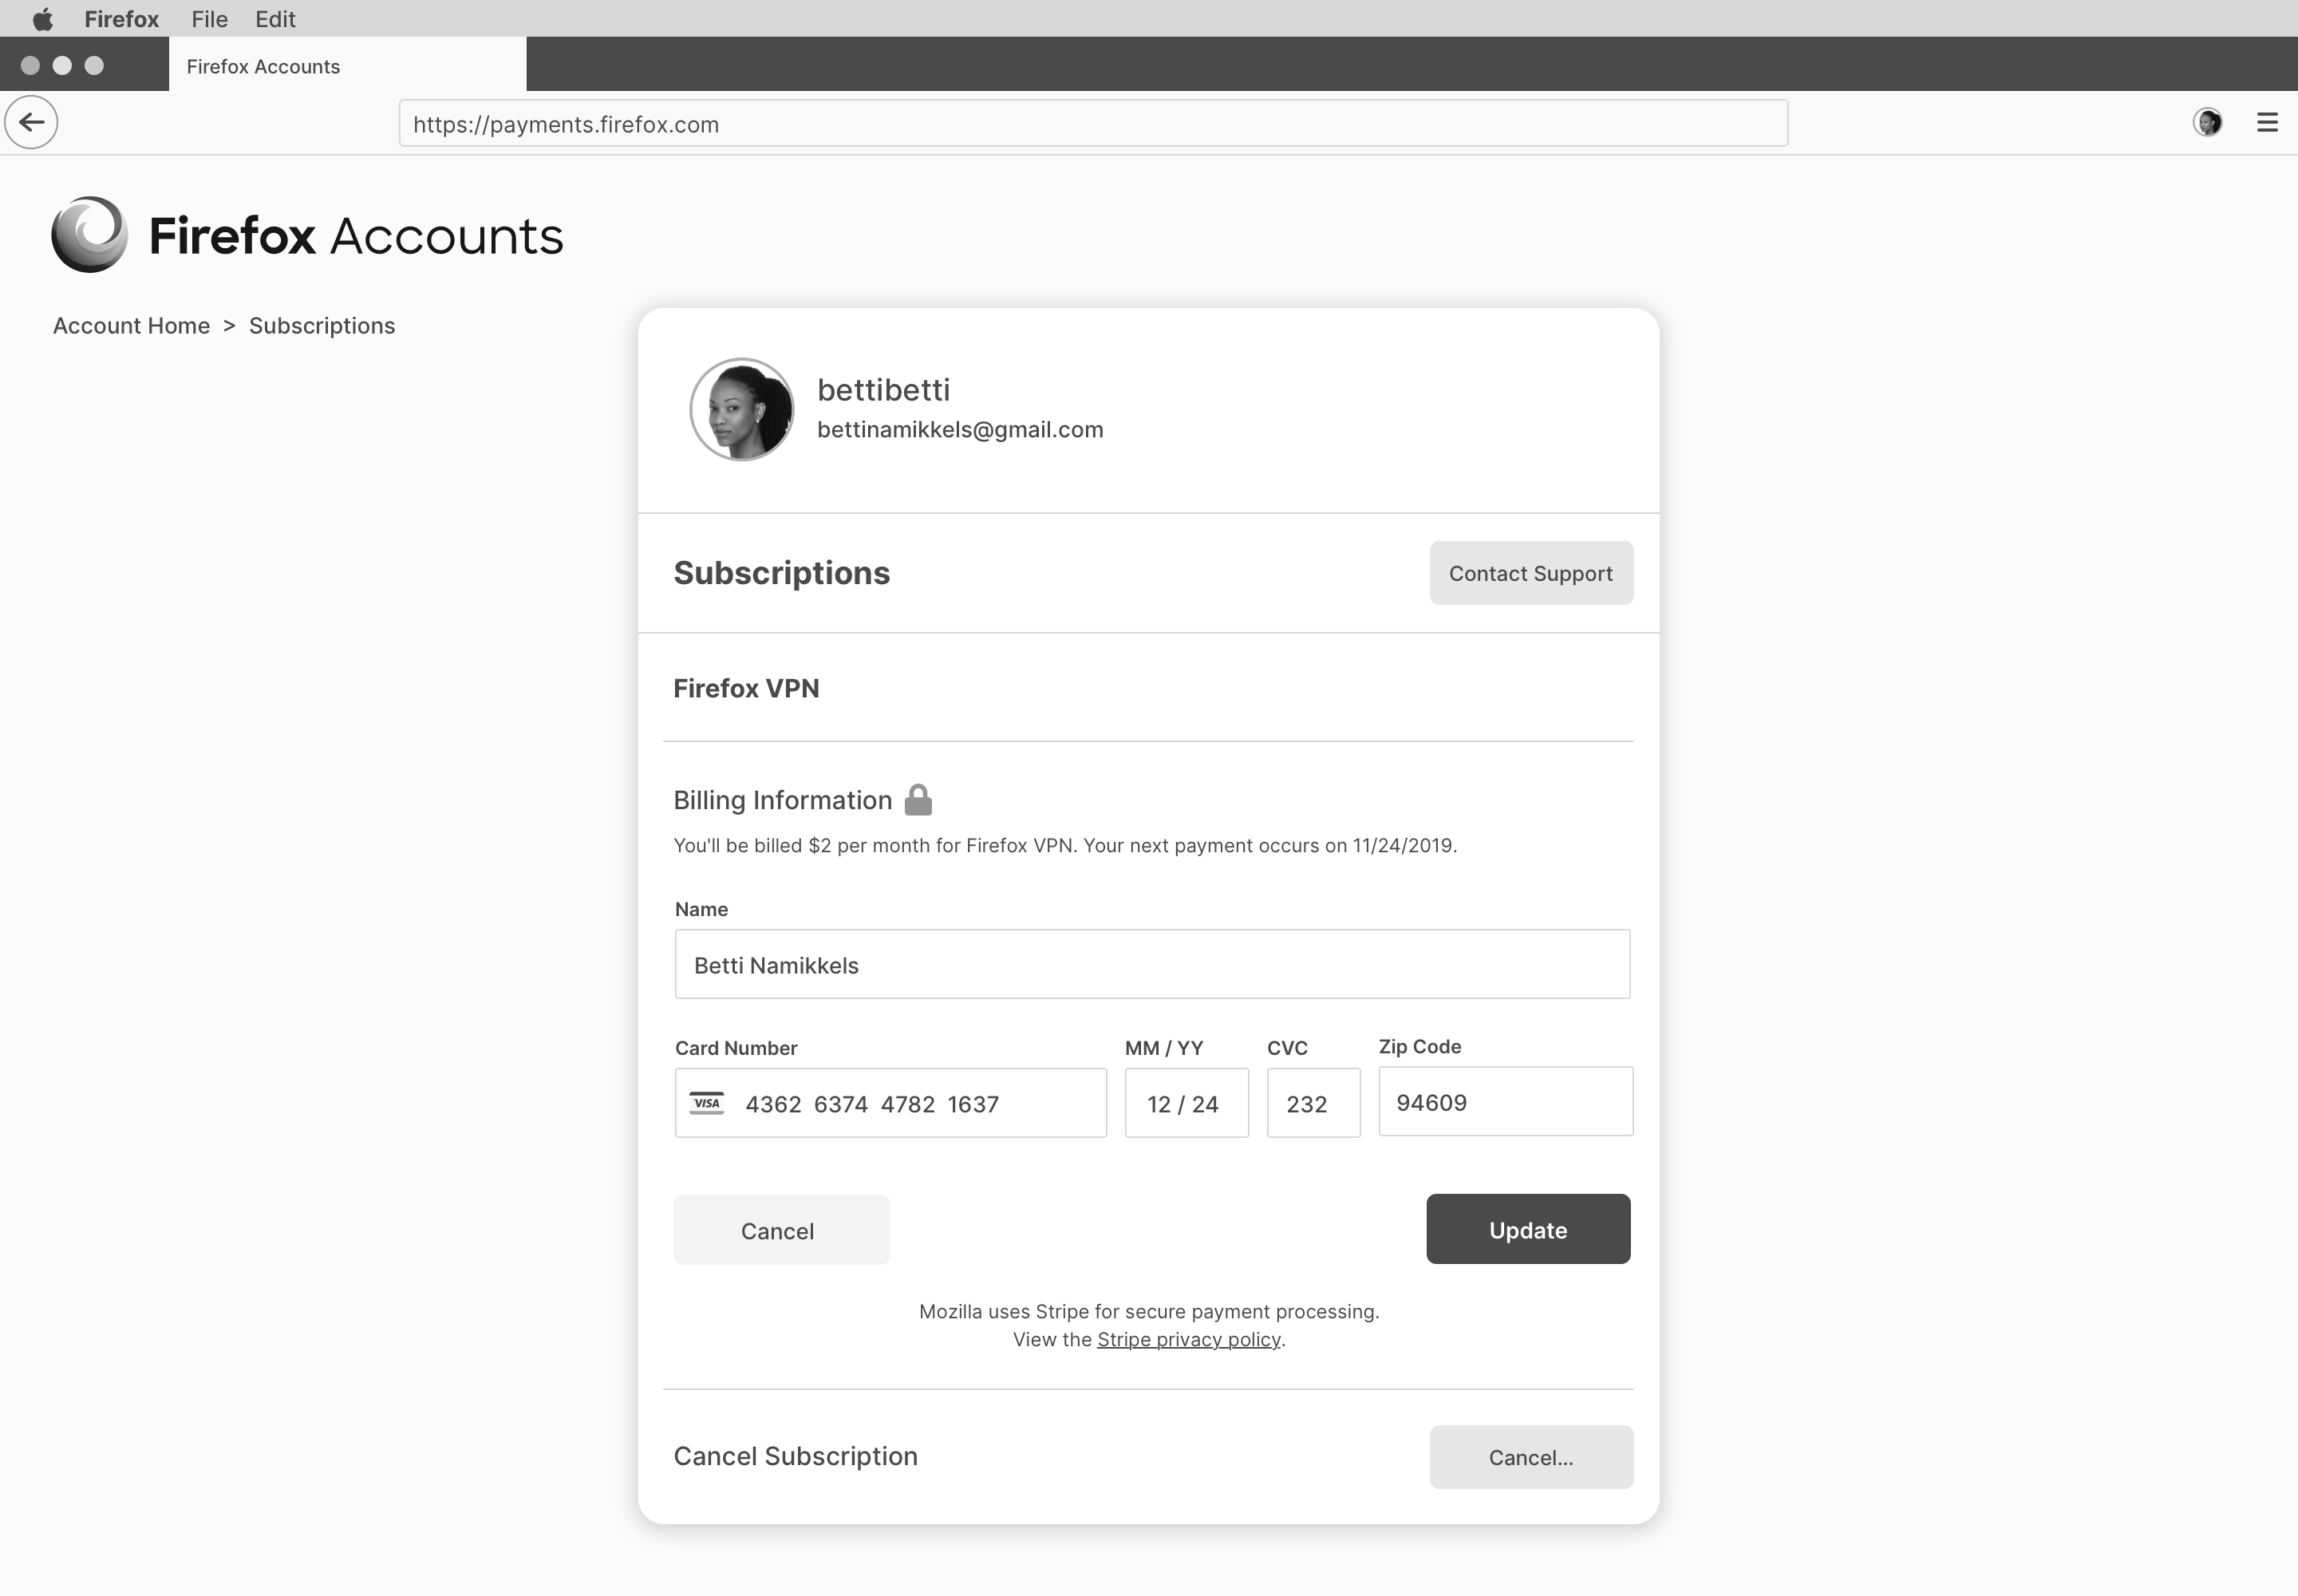This screenshot has height=1596, width=2298.
Task: Click the Visa card icon
Action: [707, 1103]
